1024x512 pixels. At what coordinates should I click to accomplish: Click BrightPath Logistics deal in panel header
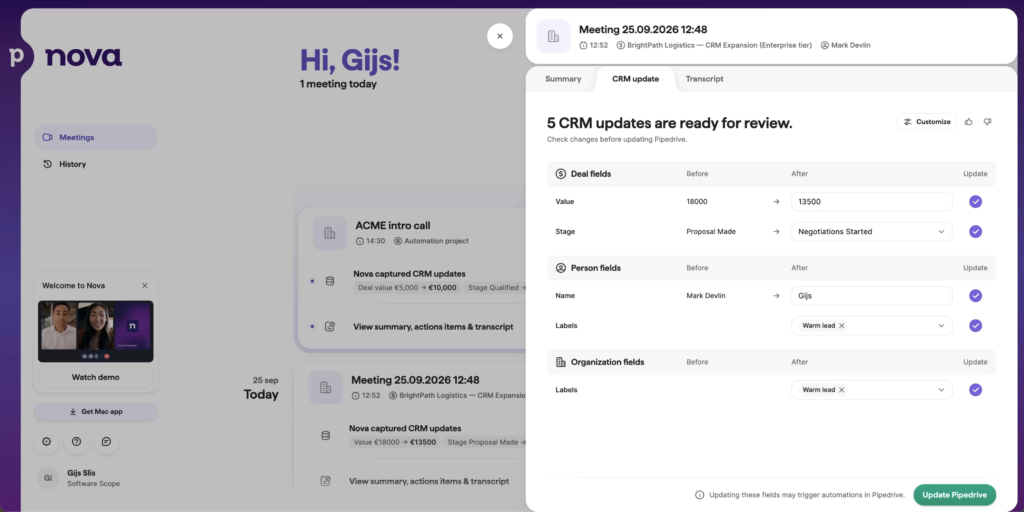(x=714, y=45)
